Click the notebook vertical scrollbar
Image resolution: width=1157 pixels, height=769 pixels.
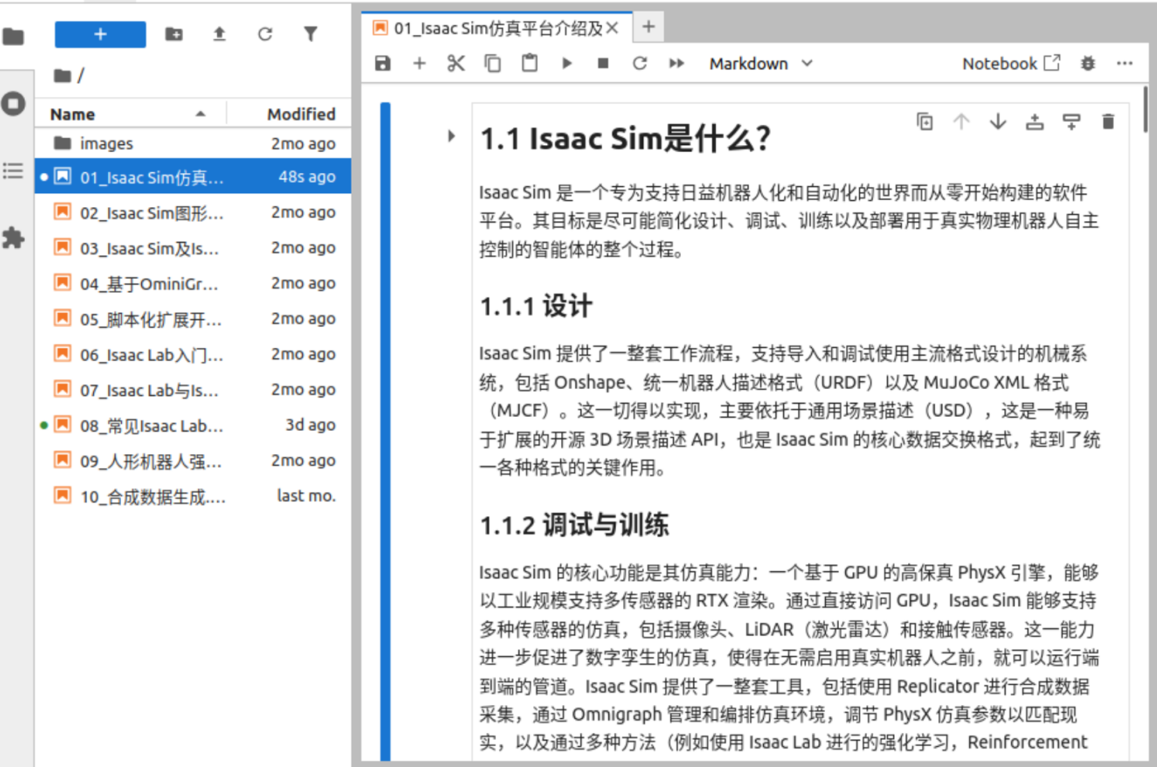(x=1144, y=111)
